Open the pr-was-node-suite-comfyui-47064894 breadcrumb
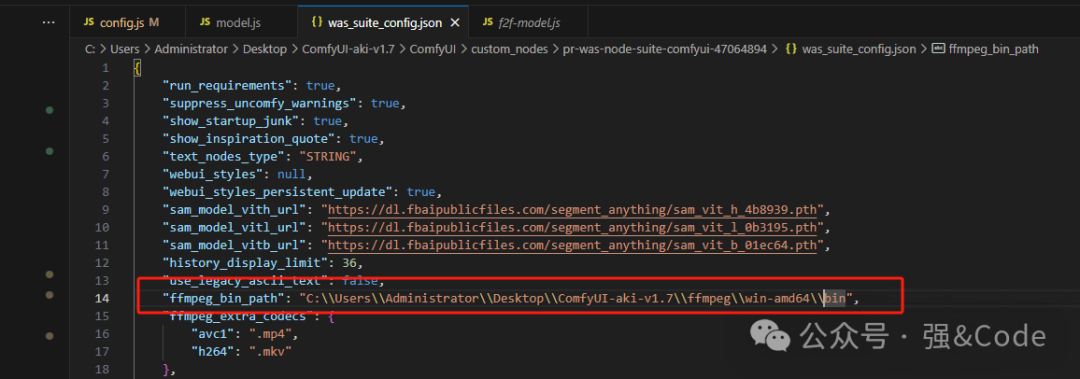 [x=665, y=49]
